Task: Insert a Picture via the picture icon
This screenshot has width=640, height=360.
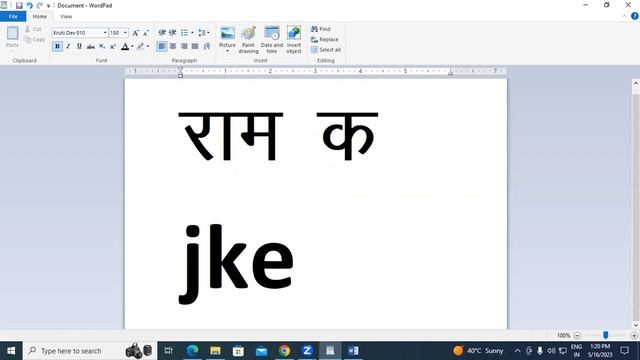Action: [x=227, y=33]
